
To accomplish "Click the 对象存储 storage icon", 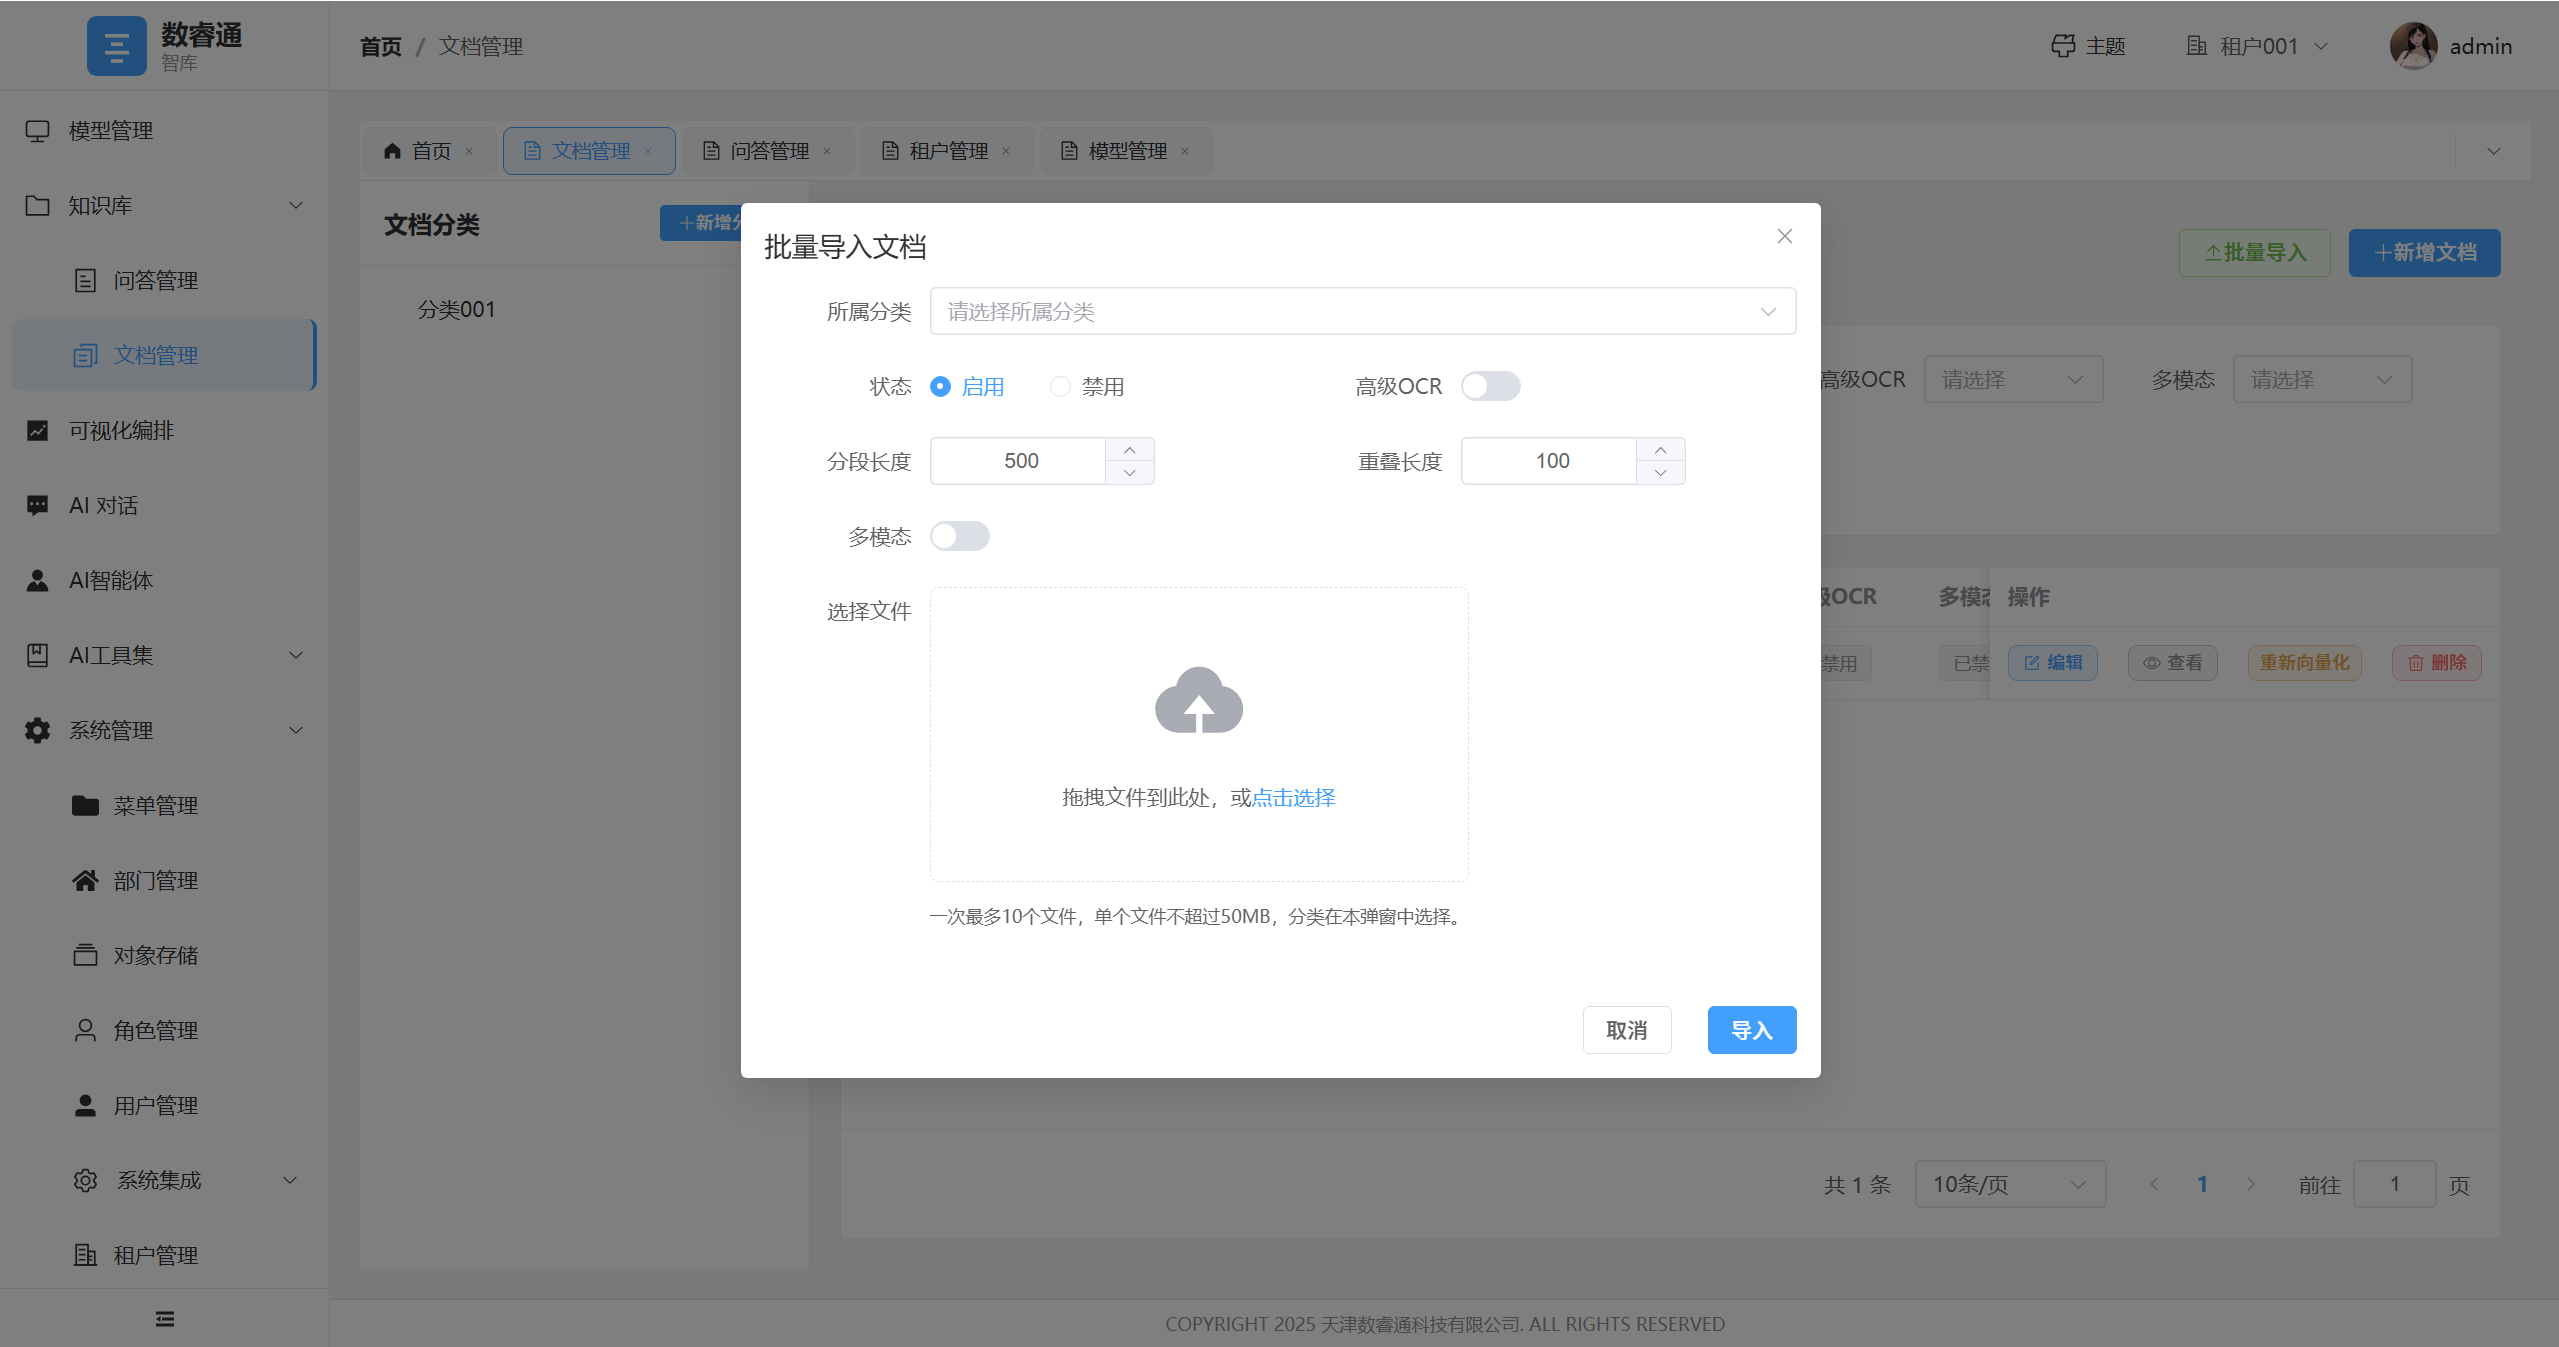I will [86, 956].
